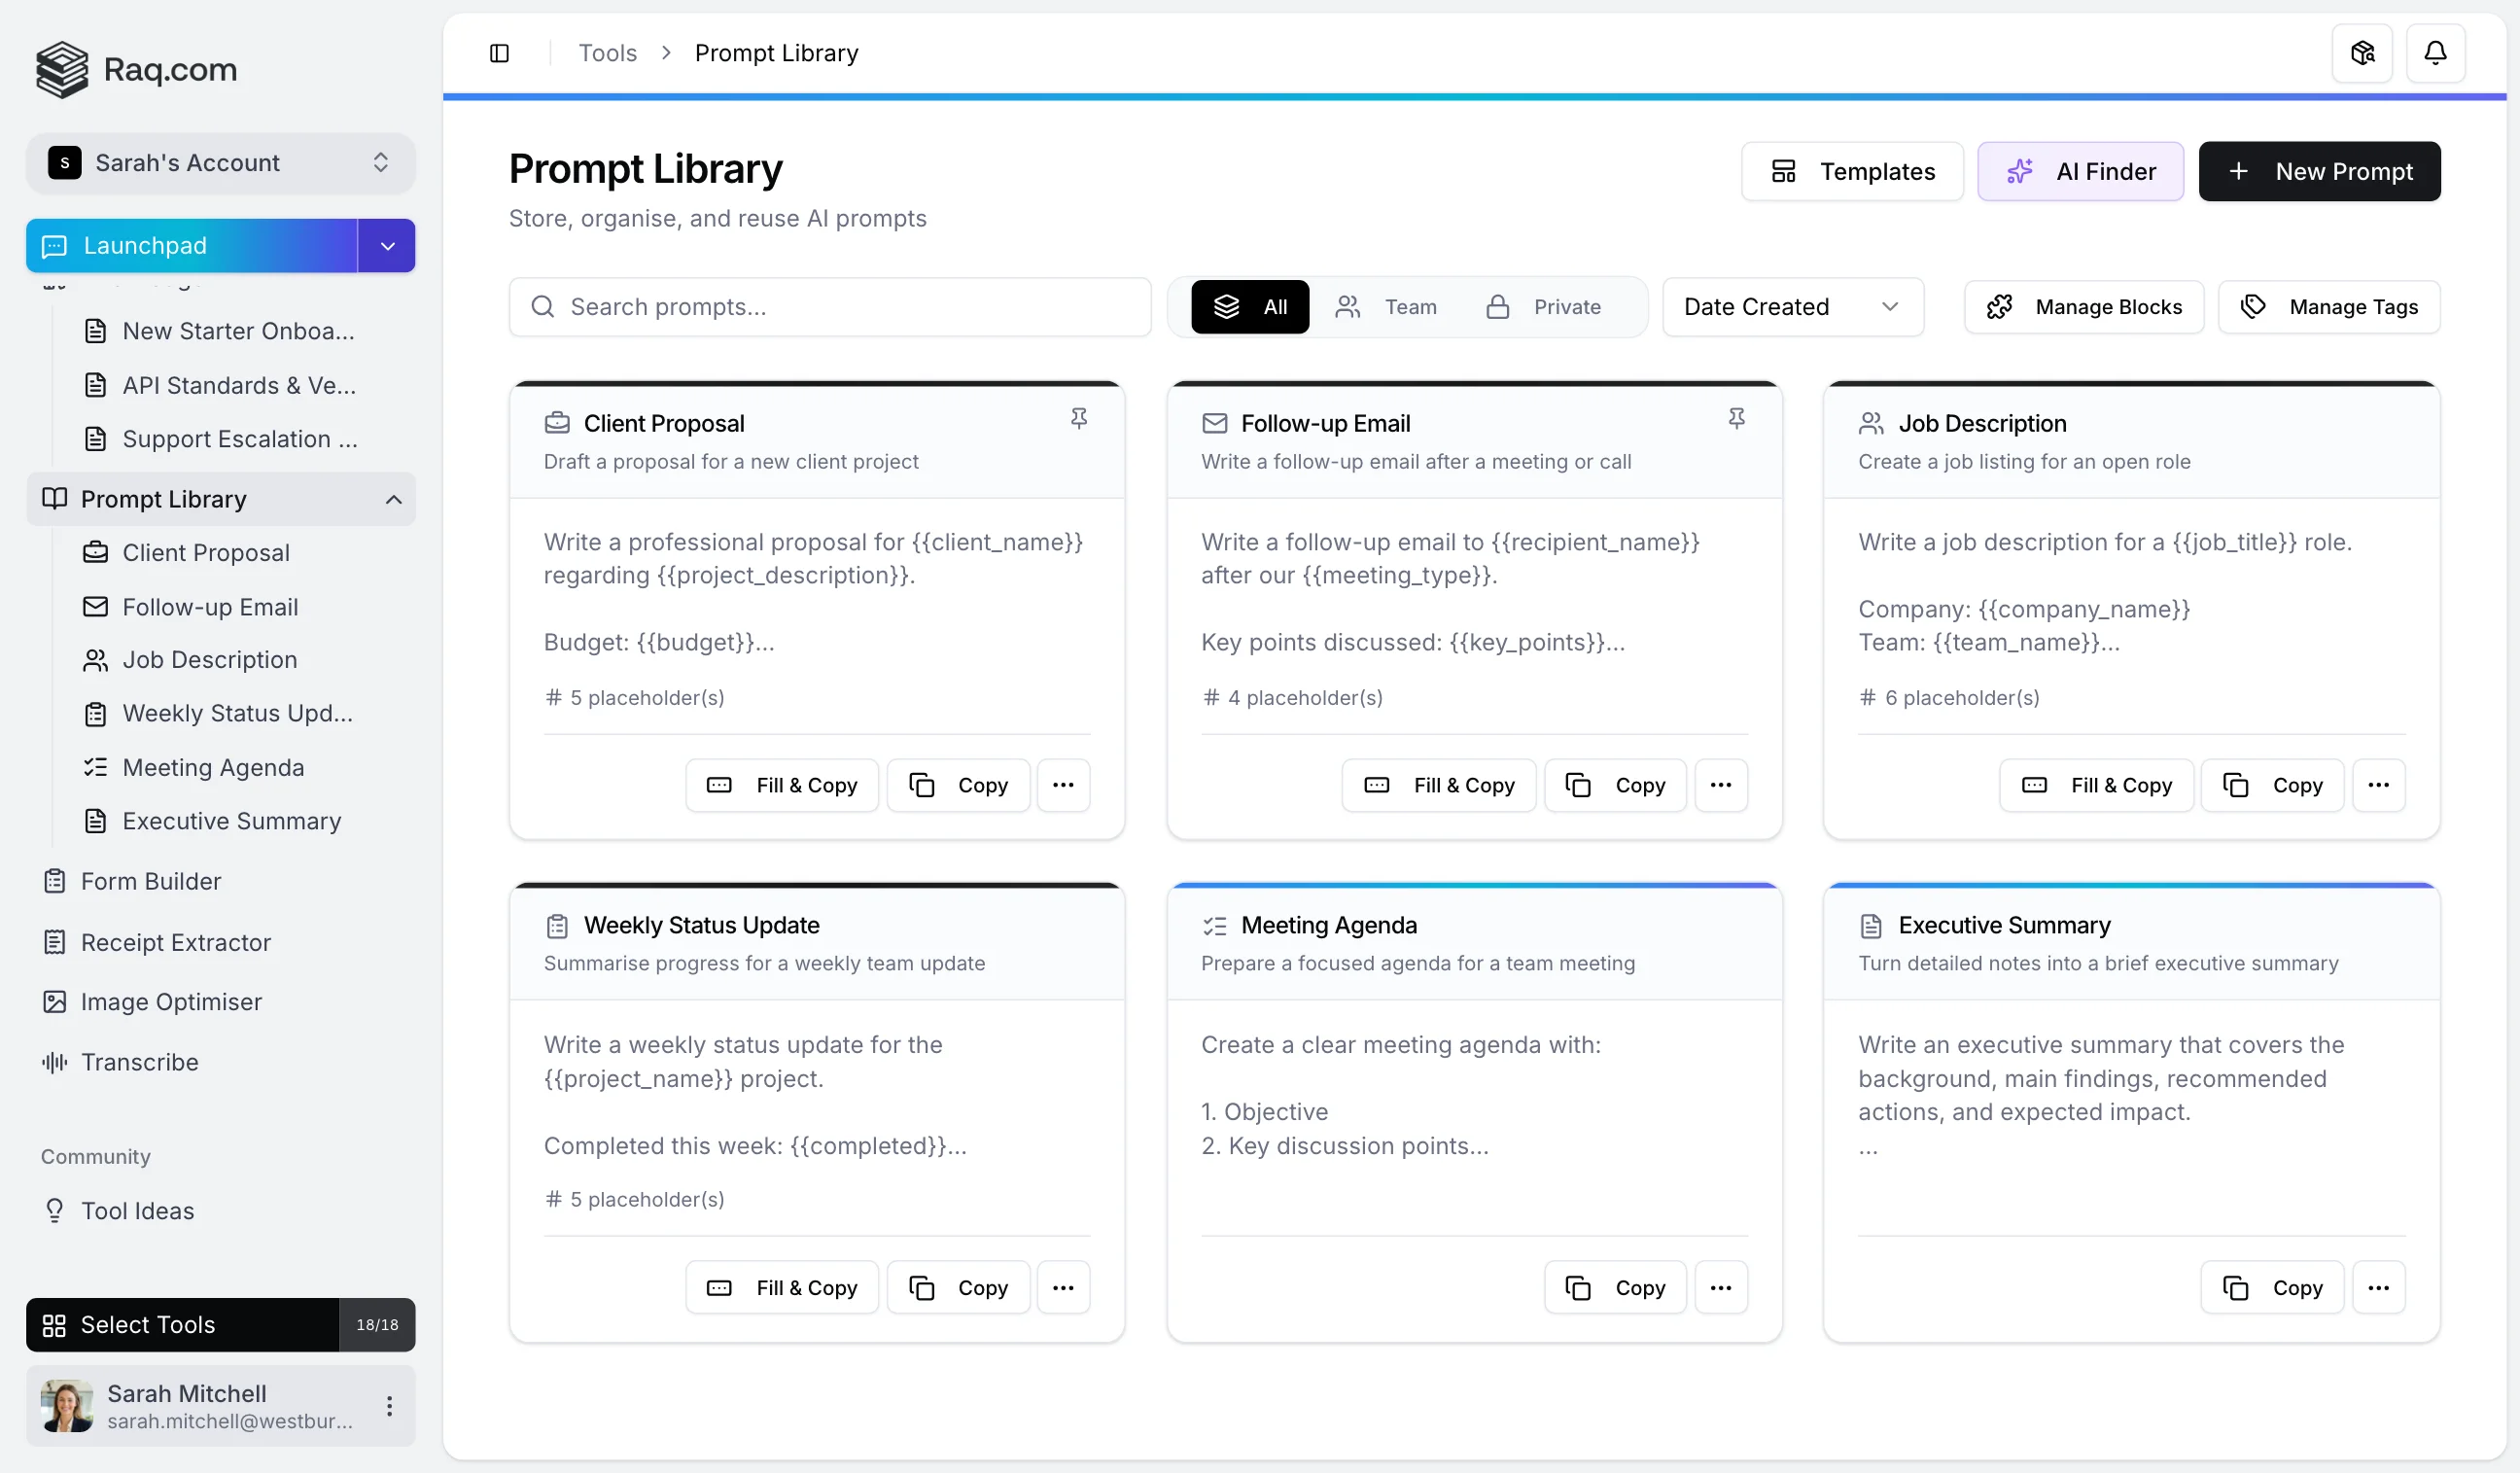
Task: Show only Private prompts
Action: [x=1543, y=306]
